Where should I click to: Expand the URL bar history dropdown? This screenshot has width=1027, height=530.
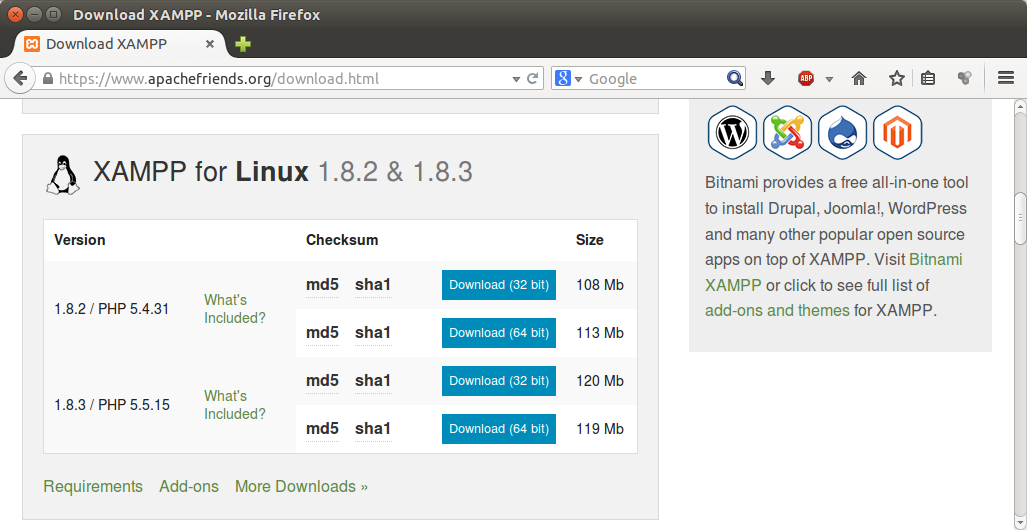[x=516, y=78]
